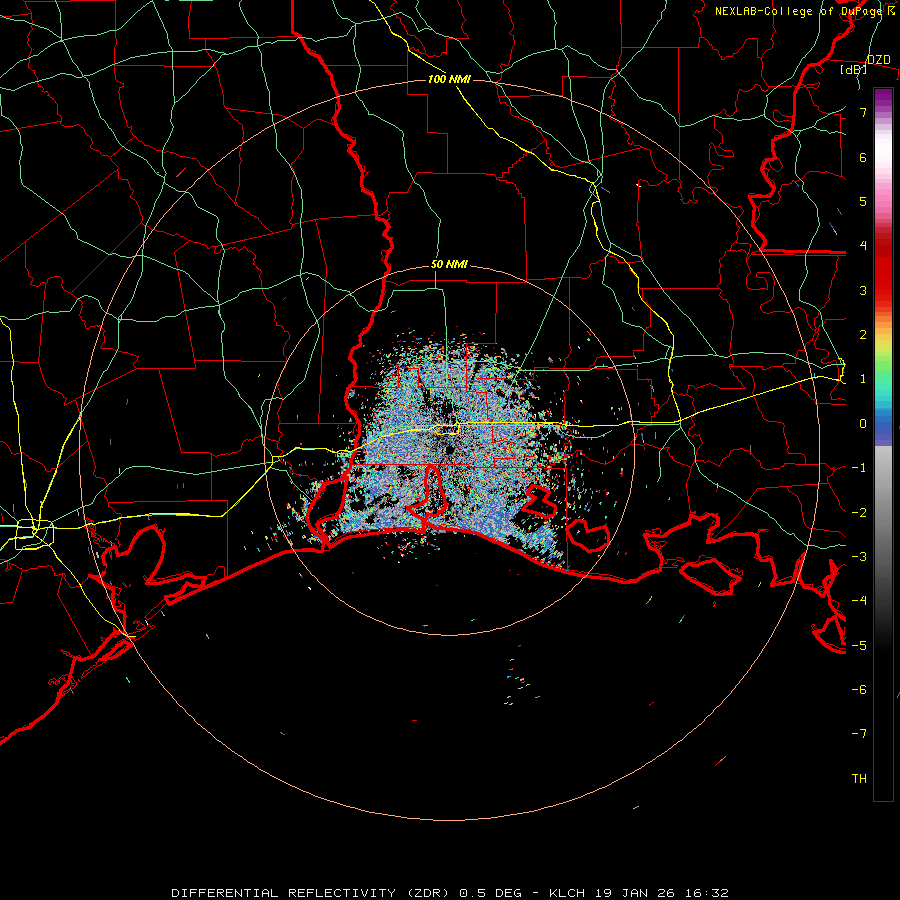Viewport: 900px width, 900px height.
Task: Click the '0.5 DEG' elevation text
Action: tap(491, 893)
